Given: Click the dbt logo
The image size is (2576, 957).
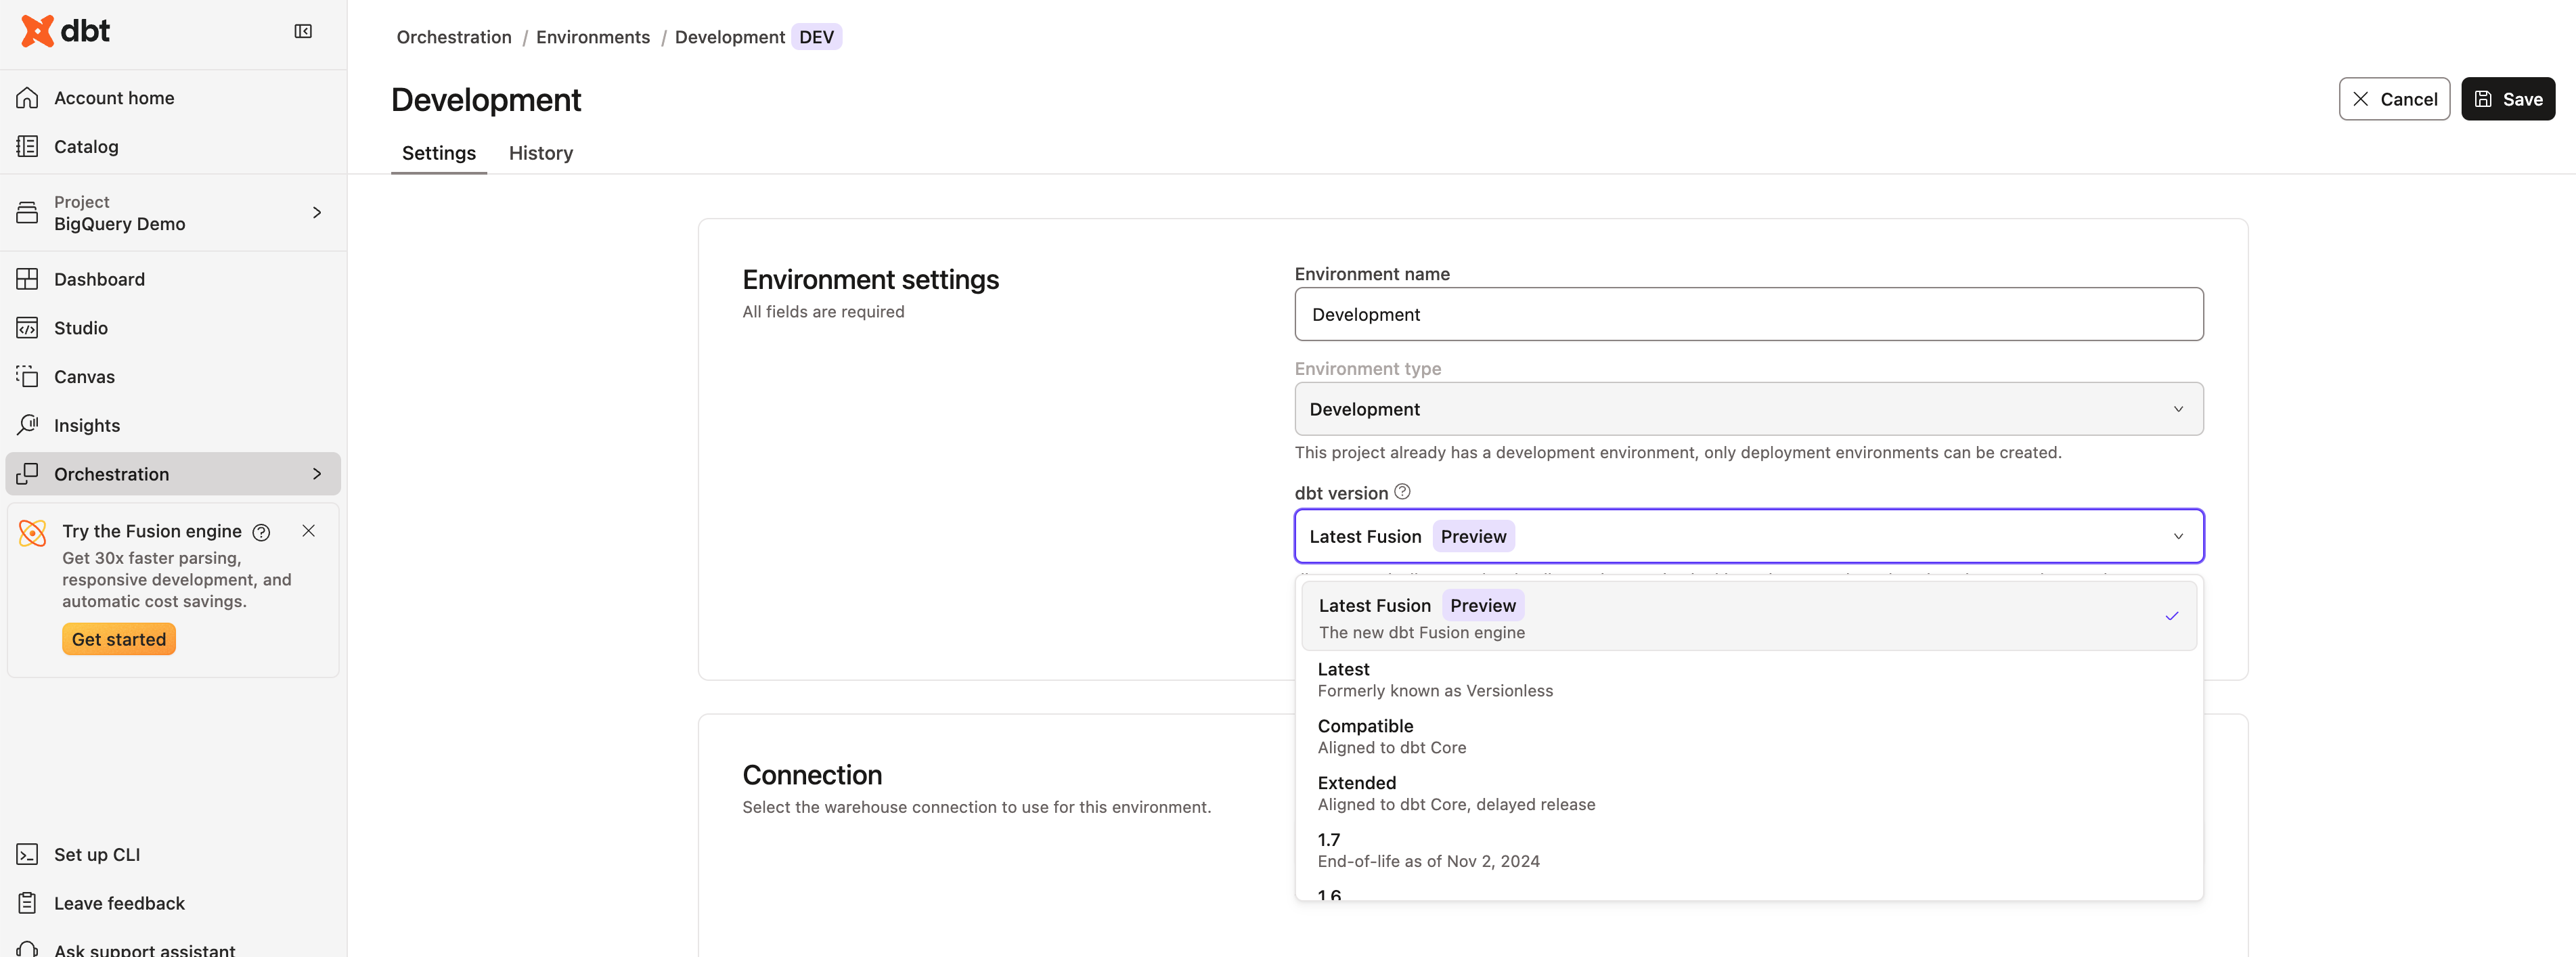Looking at the screenshot, I should point(65,31).
